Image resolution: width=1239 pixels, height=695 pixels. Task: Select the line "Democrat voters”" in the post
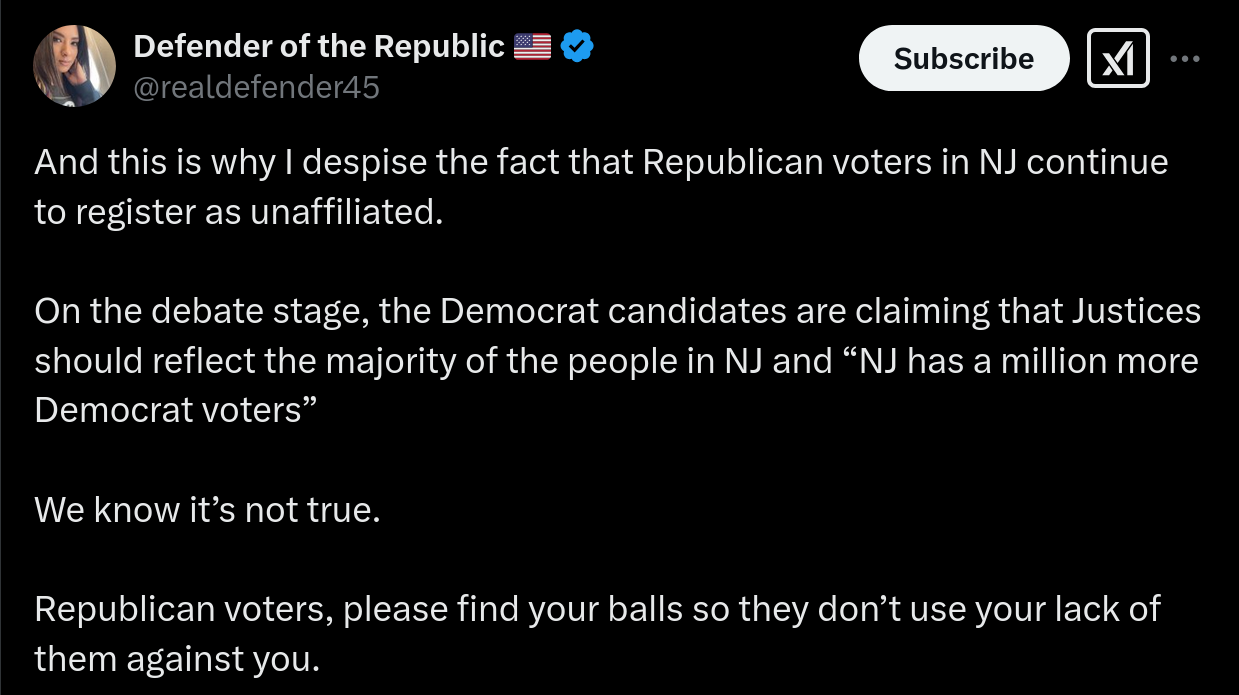tap(168, 410)
